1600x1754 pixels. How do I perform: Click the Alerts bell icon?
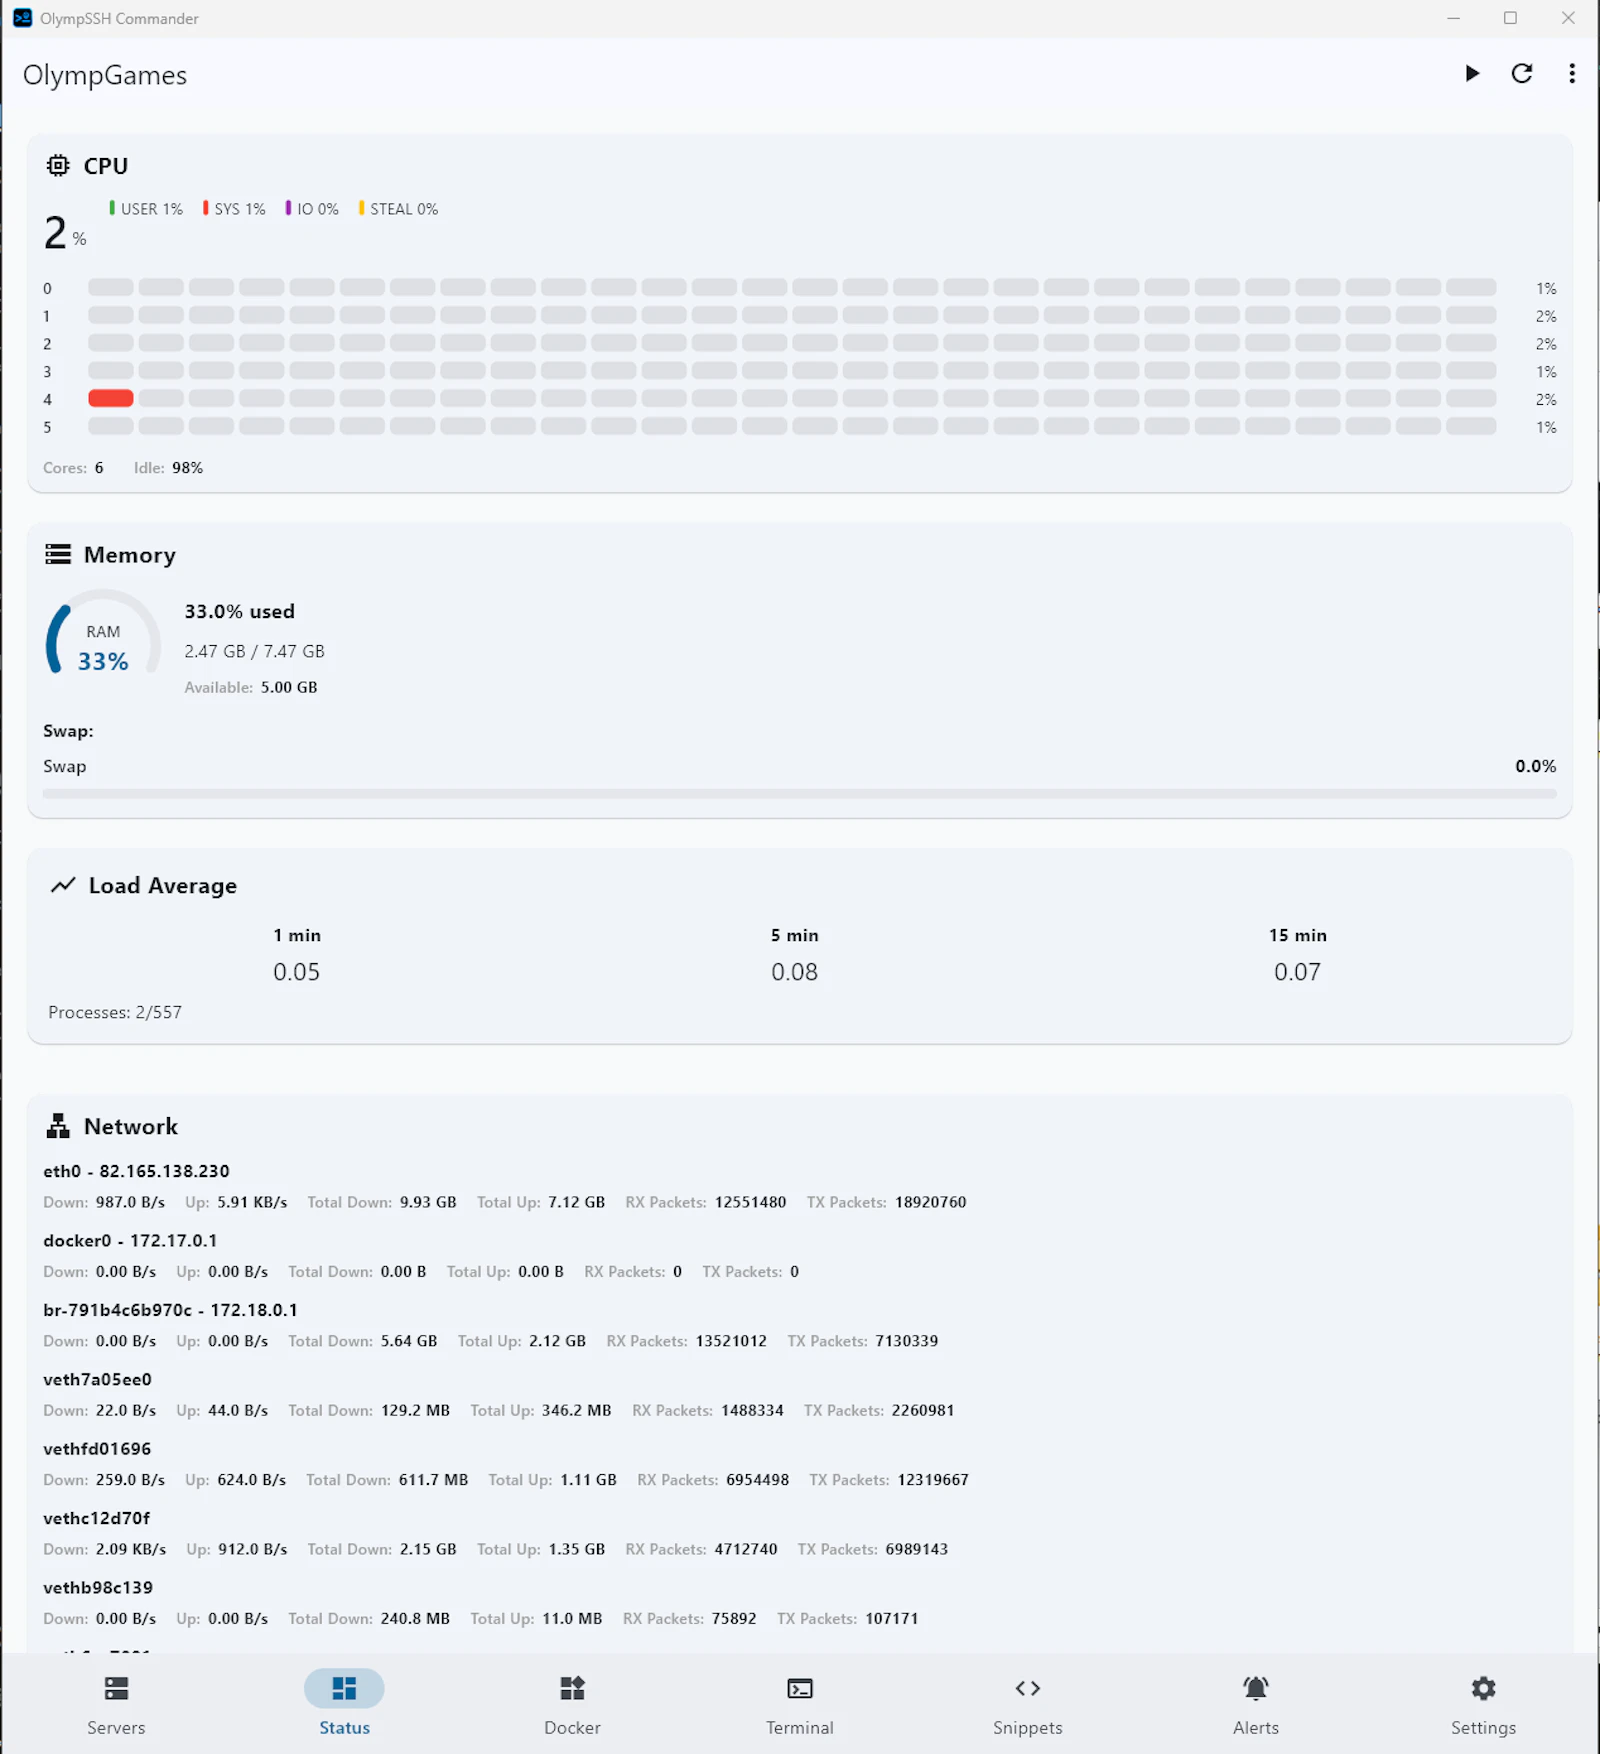(x=1256, y=1688)
